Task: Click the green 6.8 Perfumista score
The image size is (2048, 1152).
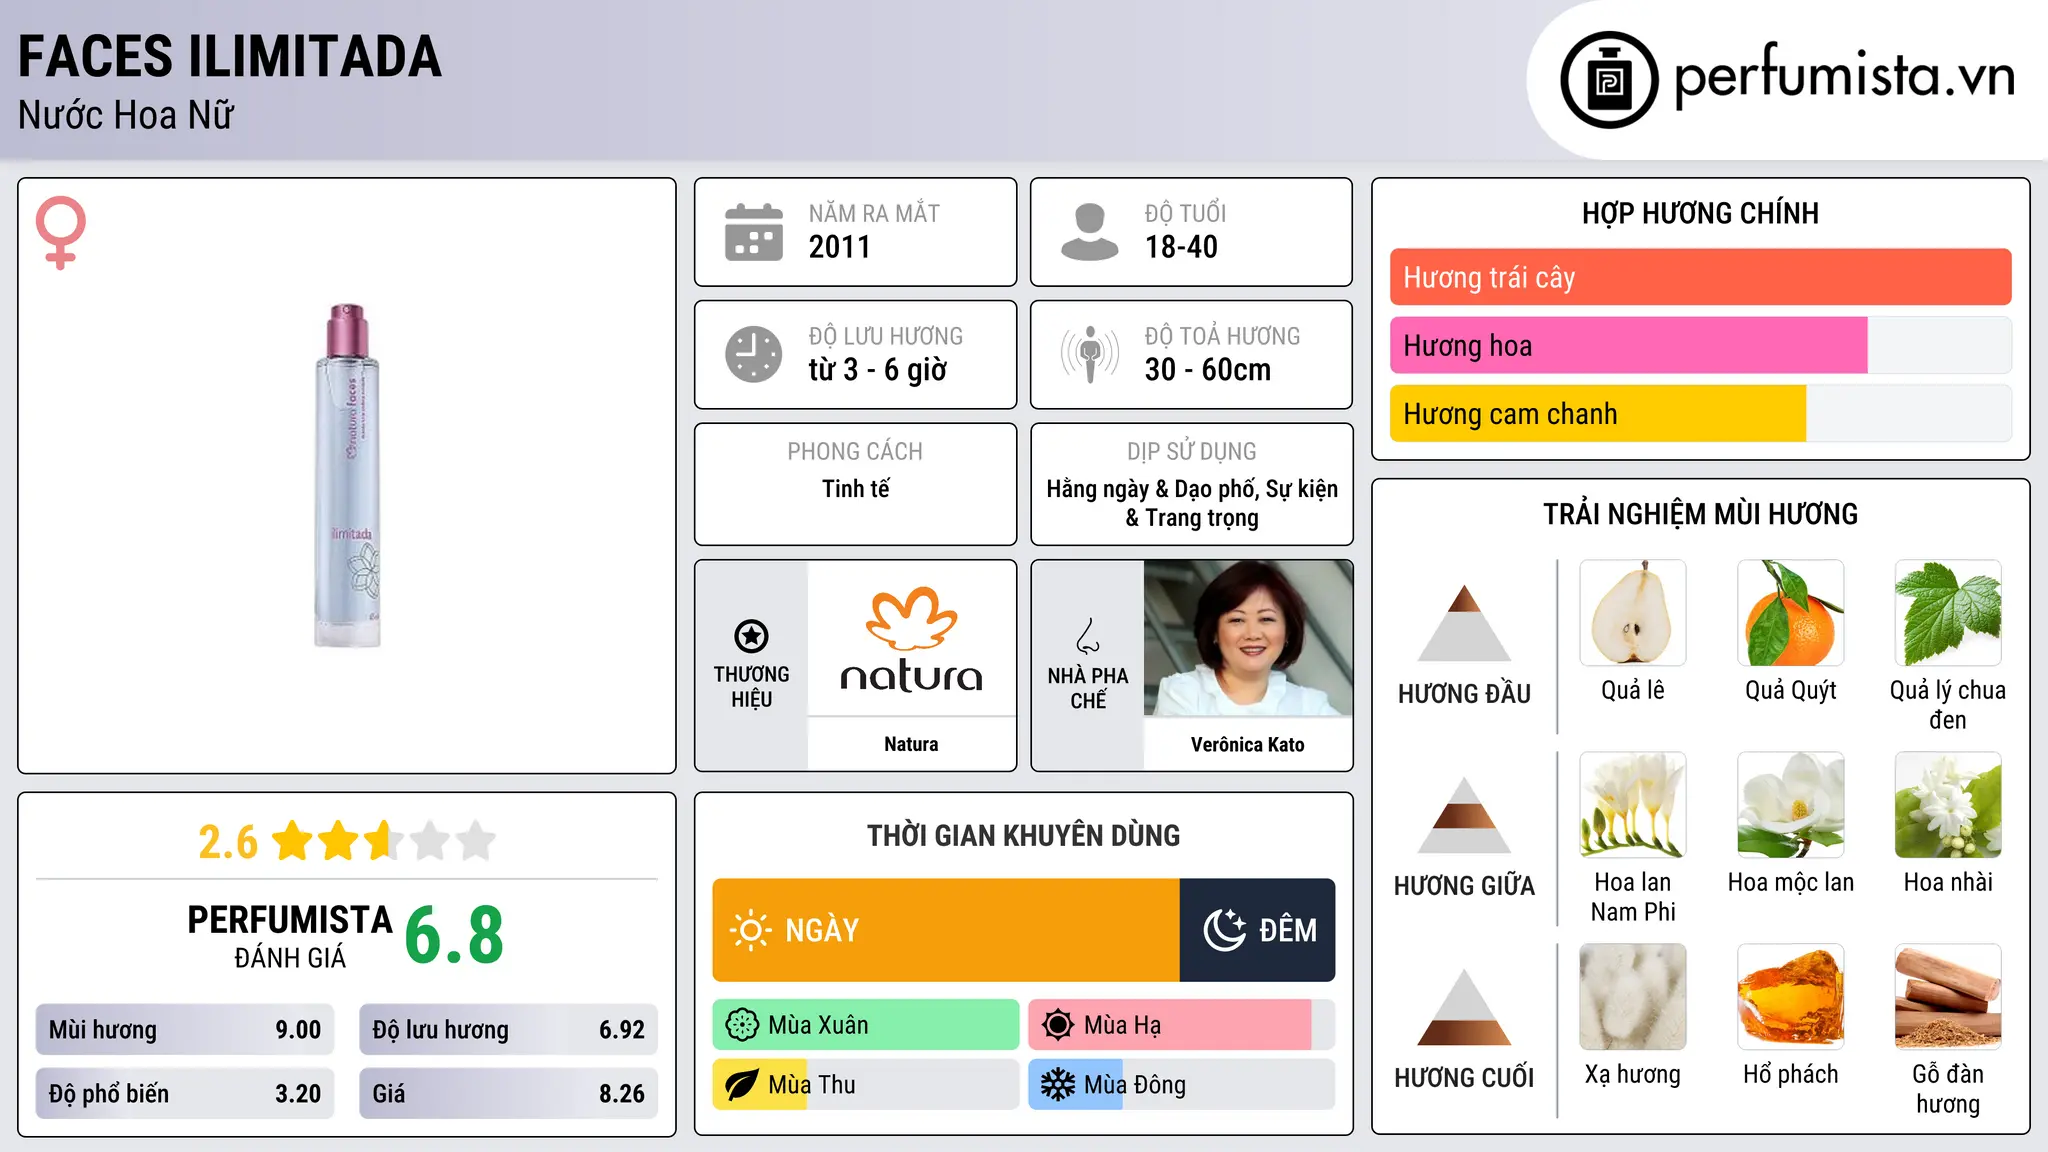Action: point(454,935)
